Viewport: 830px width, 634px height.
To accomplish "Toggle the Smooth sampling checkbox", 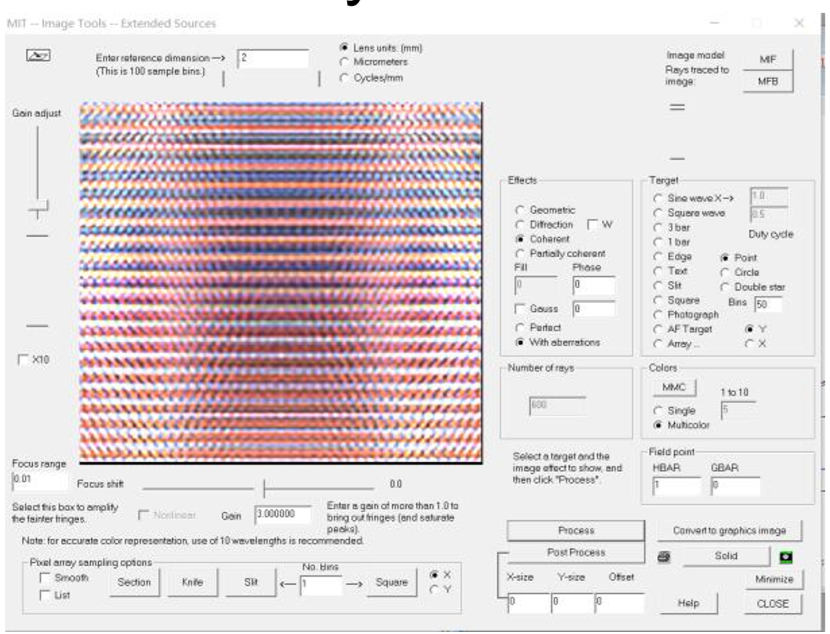I will 44,578.
